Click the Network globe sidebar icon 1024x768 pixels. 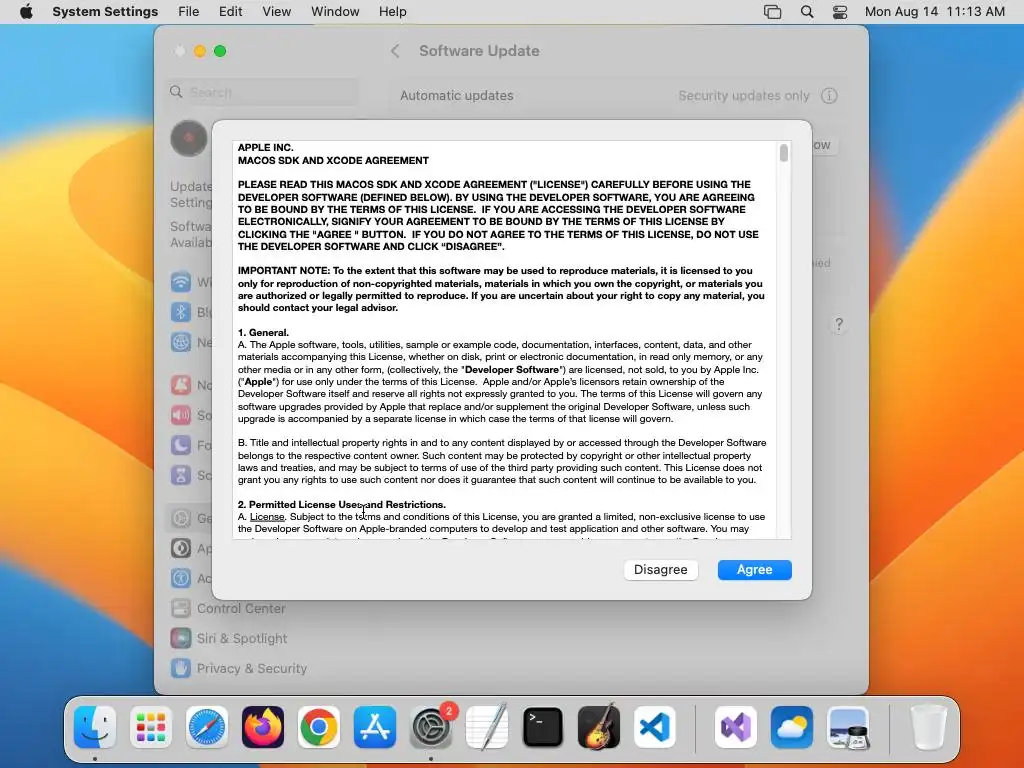point(181,342)
